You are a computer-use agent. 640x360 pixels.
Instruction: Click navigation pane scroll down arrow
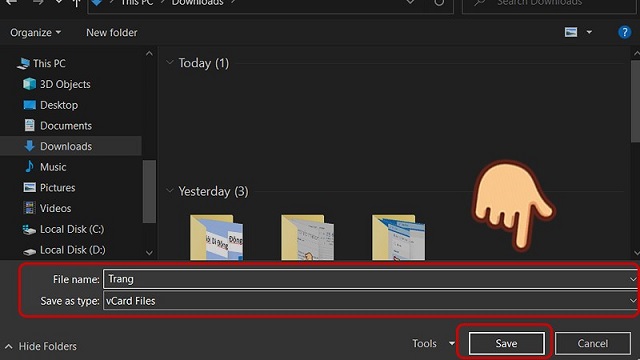click(x=149, y=253)
